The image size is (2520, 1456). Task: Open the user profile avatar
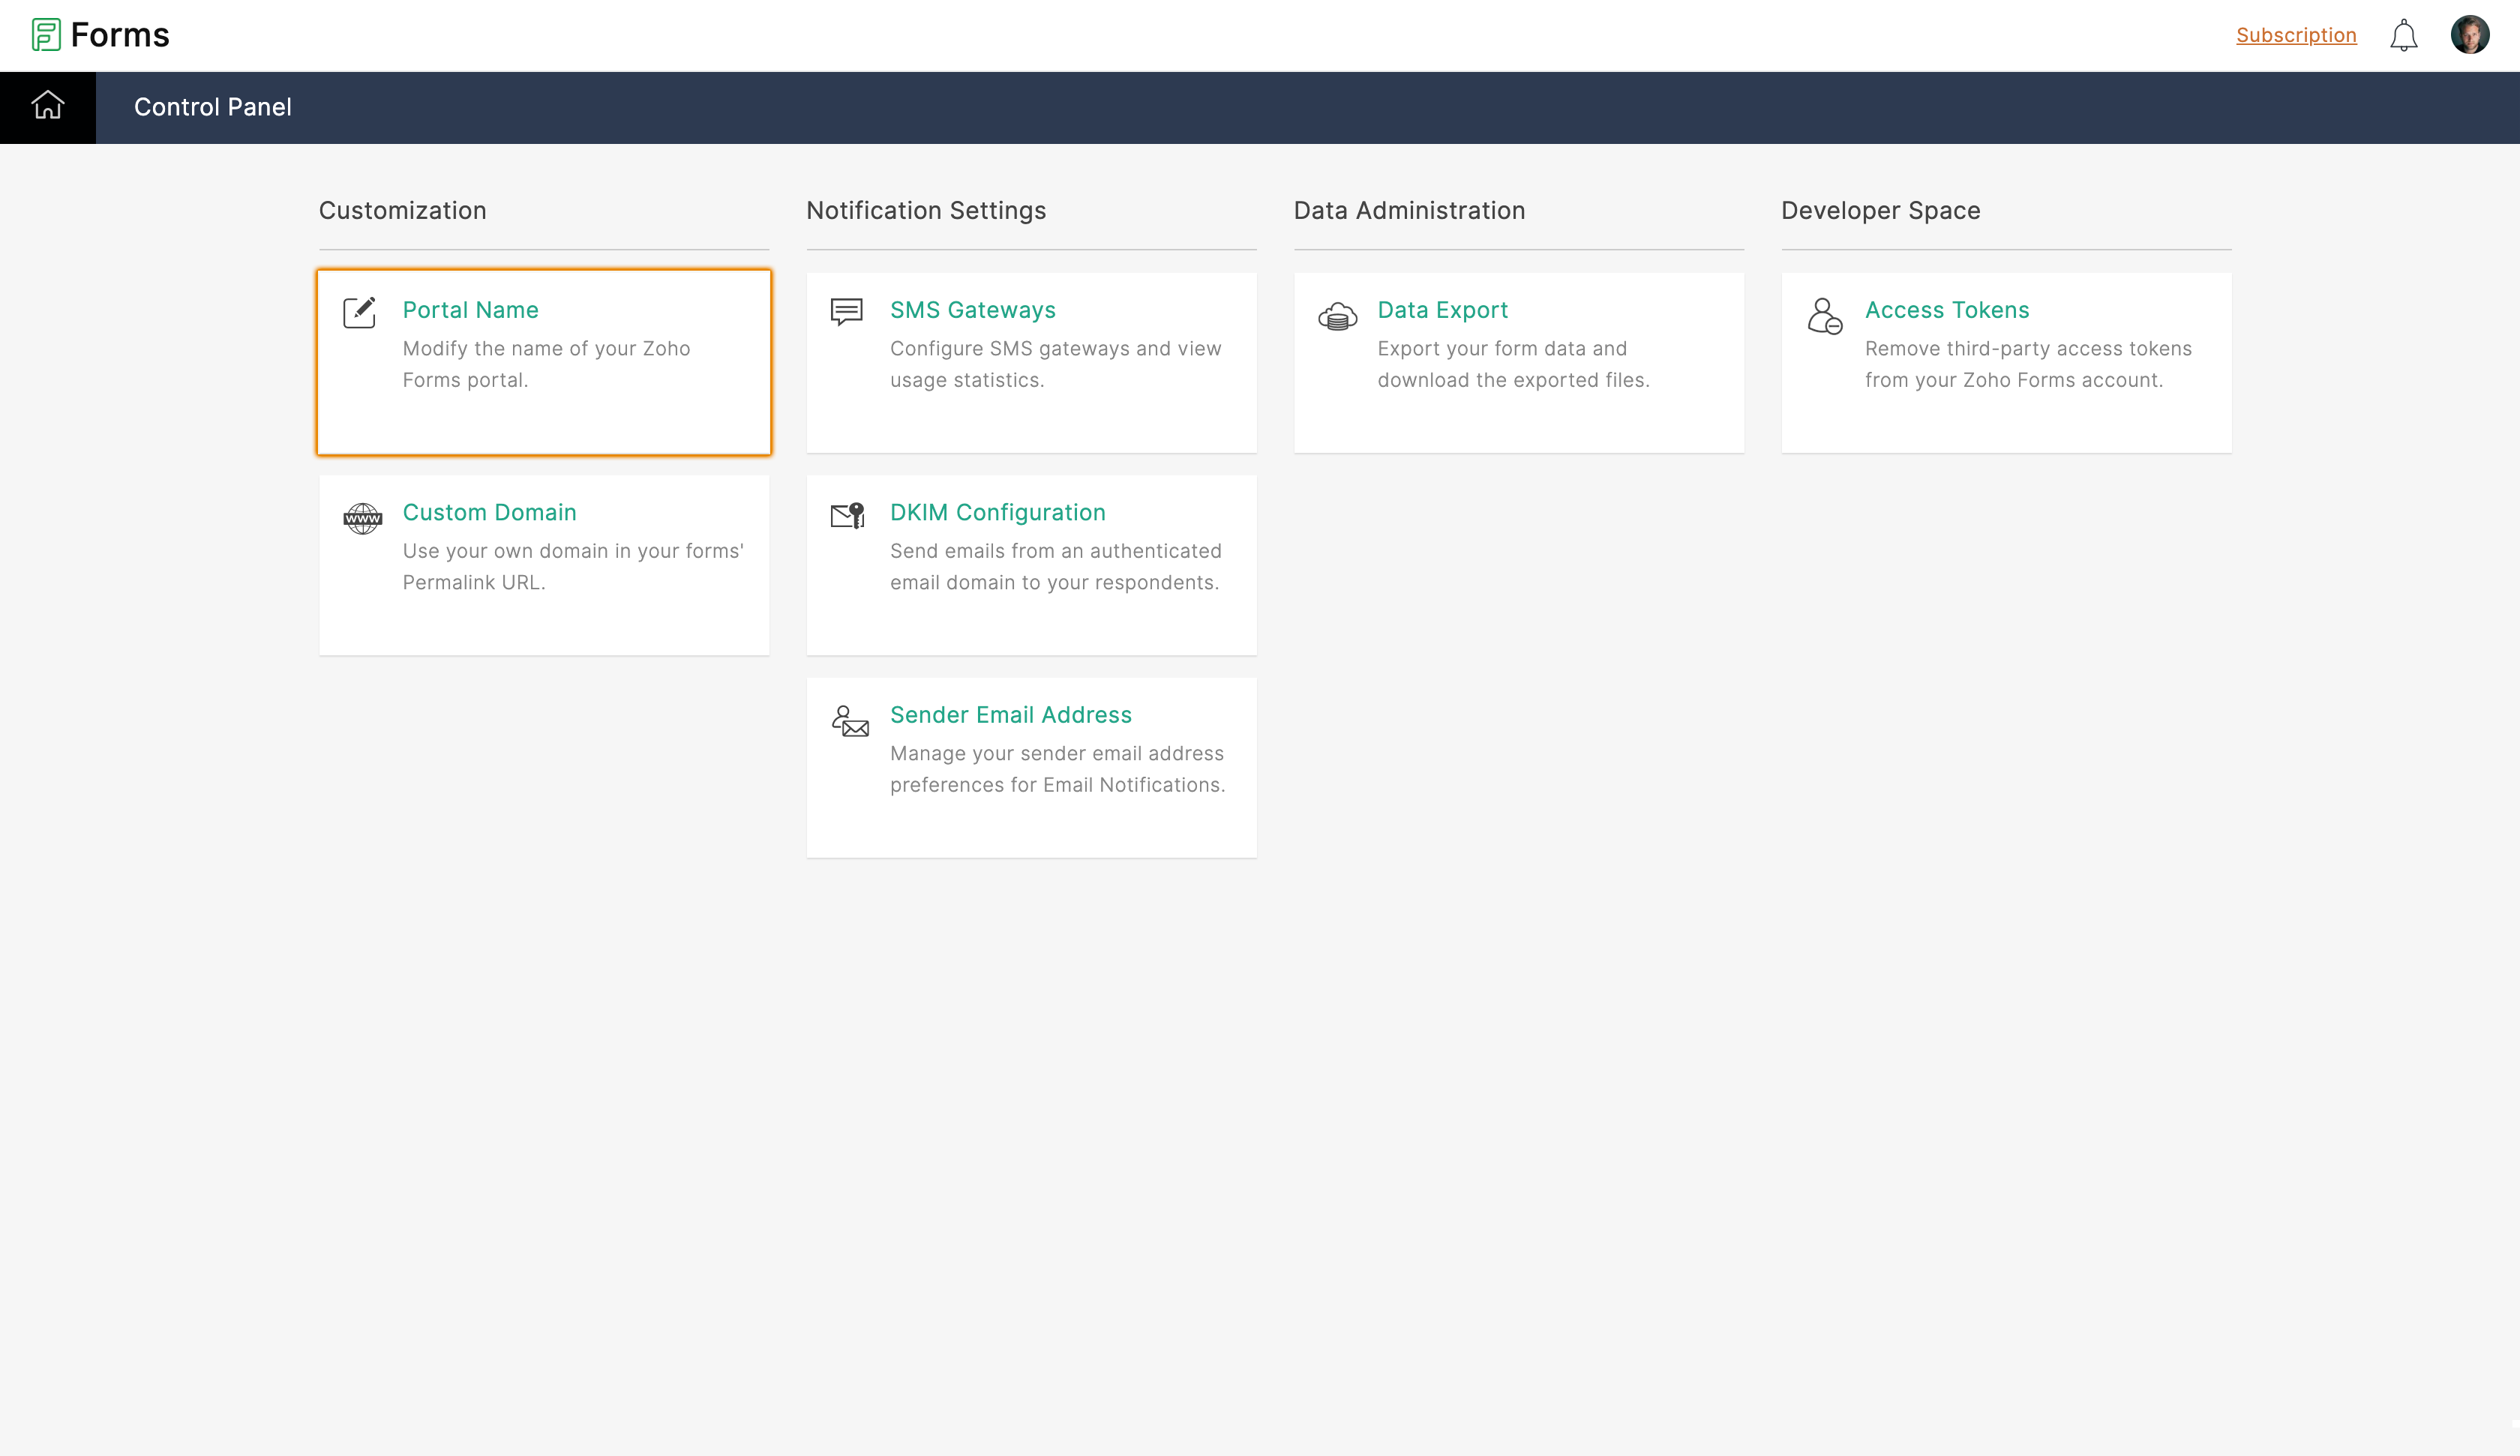point(2469,35)
